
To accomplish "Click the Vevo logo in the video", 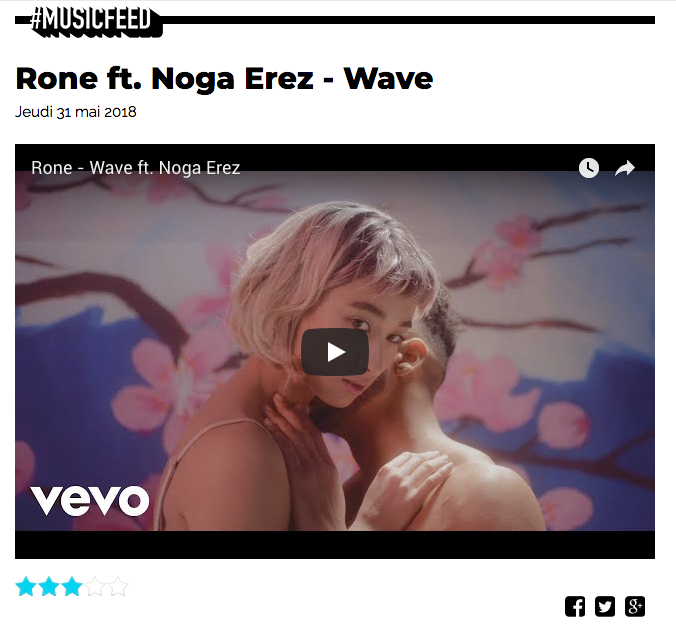I will click(x=90, y=500).
